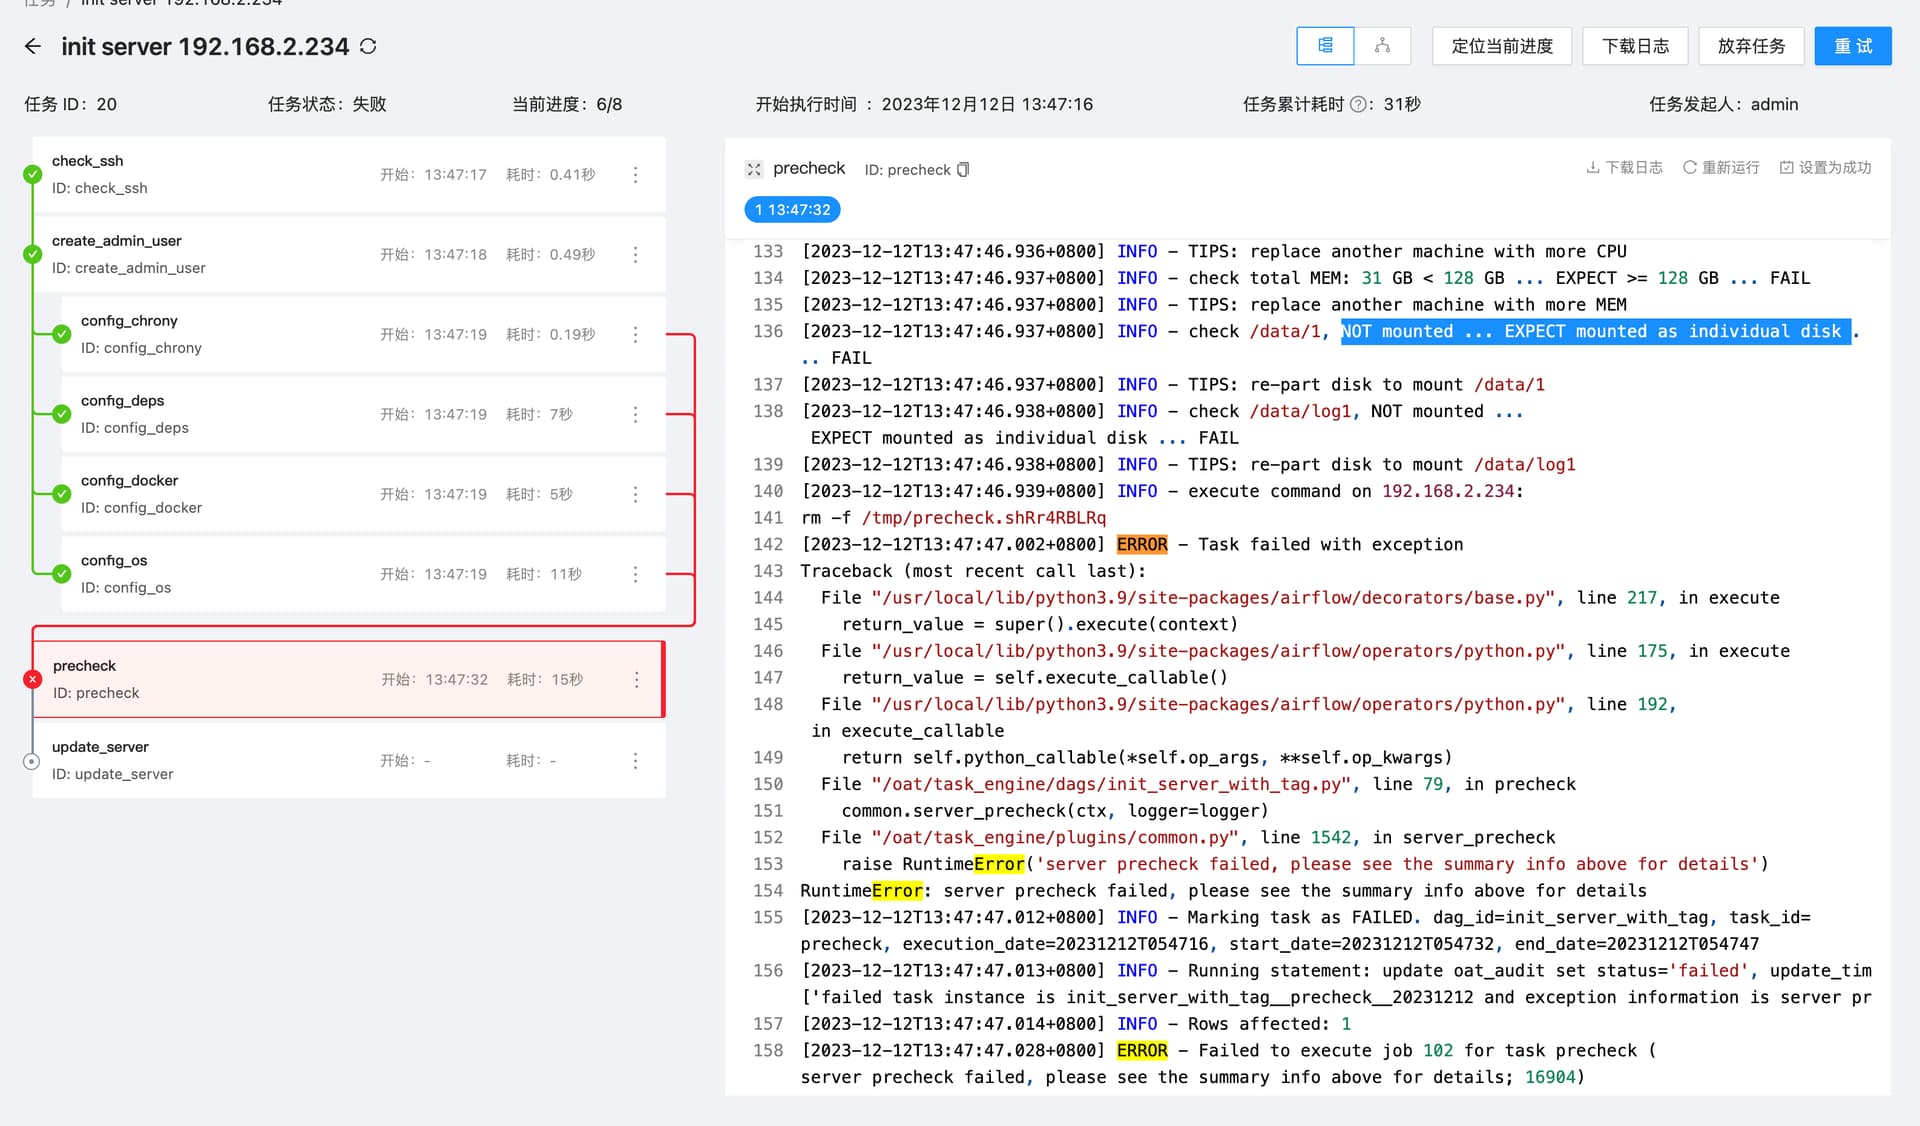Image resolution: width=1920 pixels, height=1126 pixels.
Task: Switch to DAG graph layout view
Action: (x=1382, y=46)
